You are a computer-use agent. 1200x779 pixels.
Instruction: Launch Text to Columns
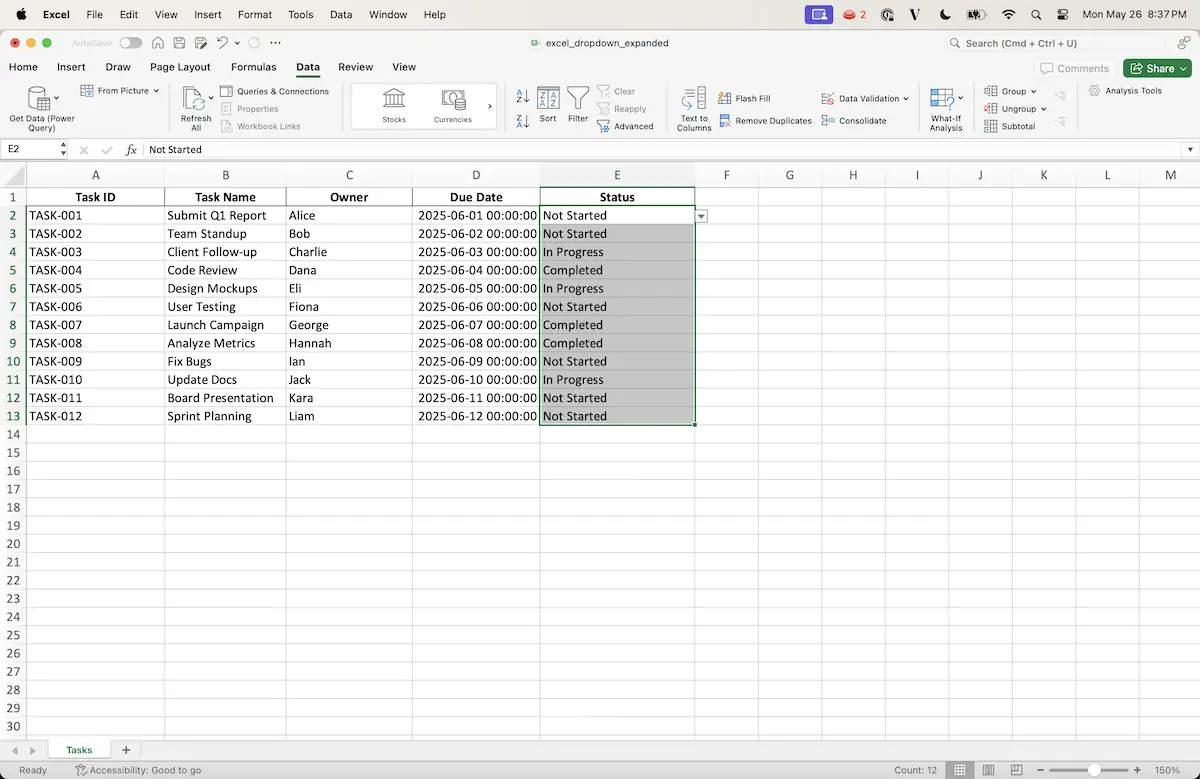click(x=694, y=109)
